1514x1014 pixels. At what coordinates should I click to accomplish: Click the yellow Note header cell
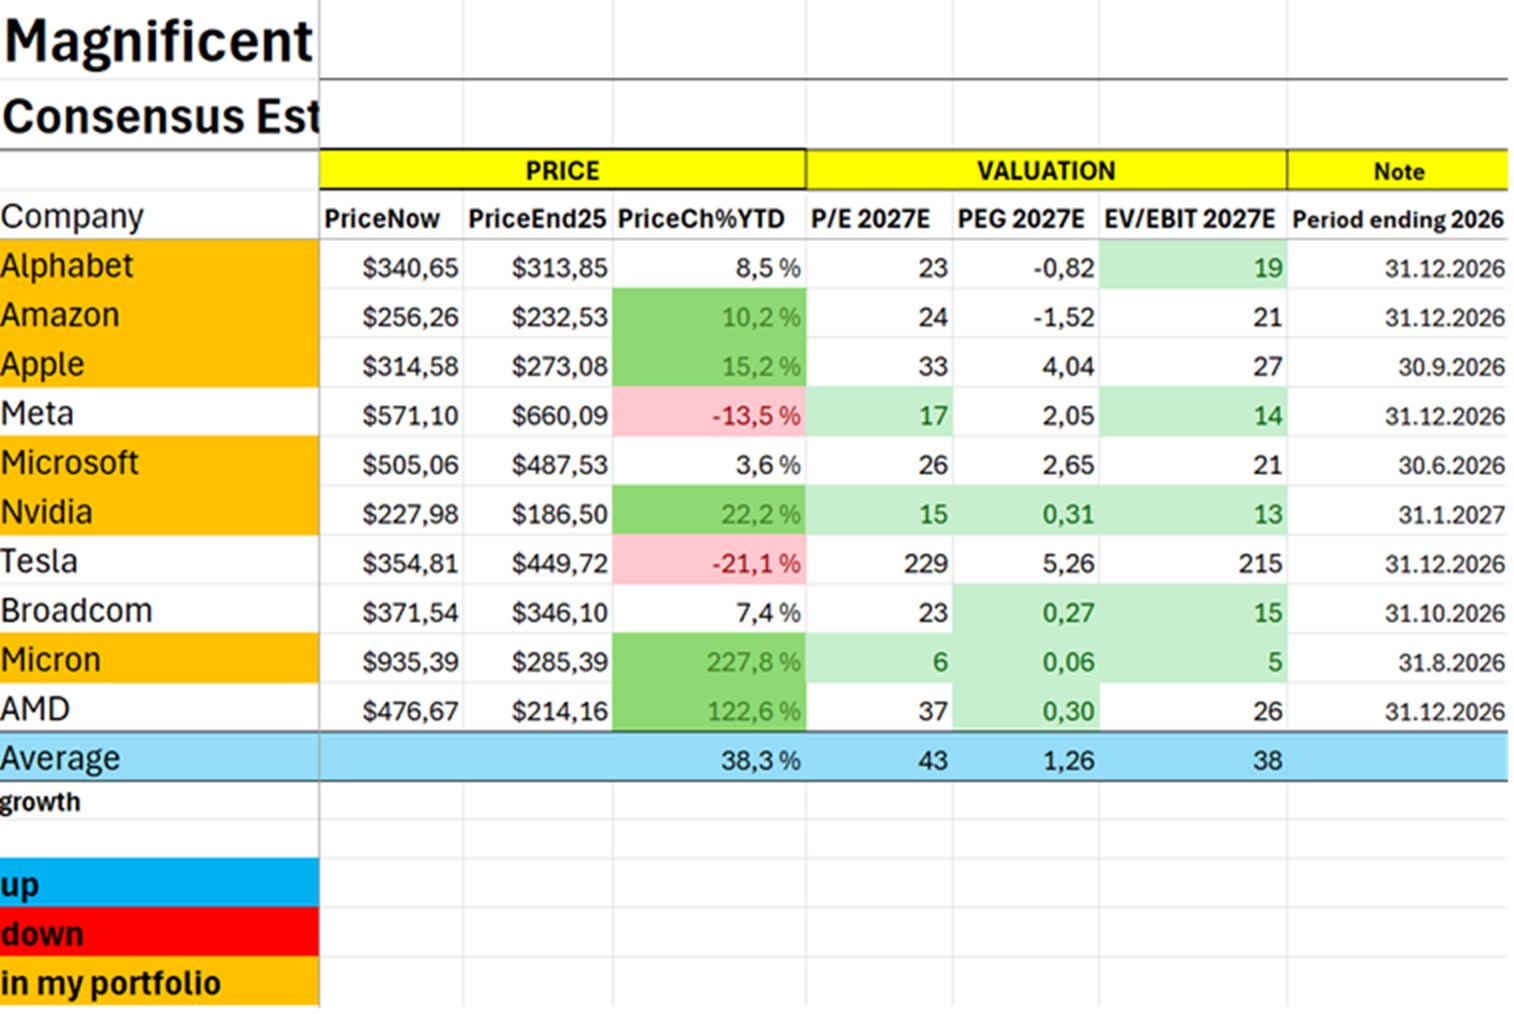coord(1398,170)
